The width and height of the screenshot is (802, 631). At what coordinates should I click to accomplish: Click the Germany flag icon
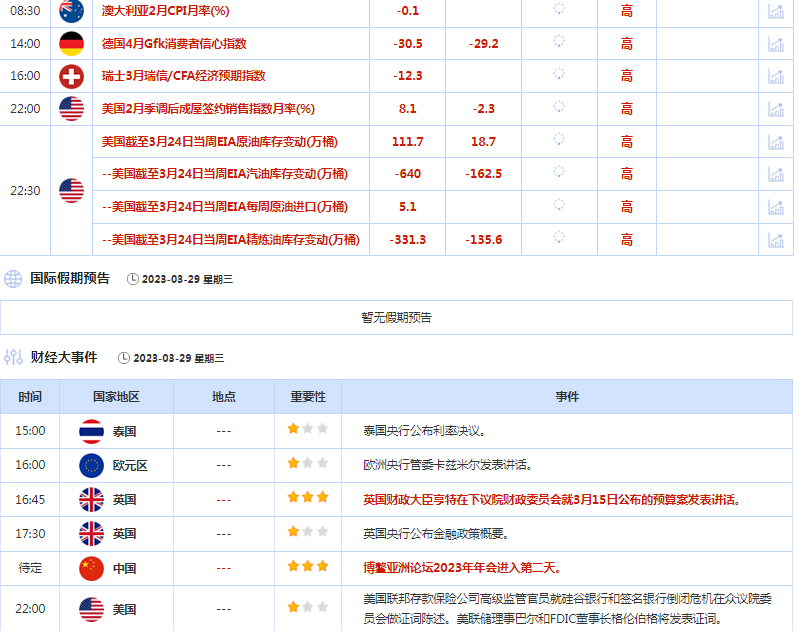click(71, 44)
